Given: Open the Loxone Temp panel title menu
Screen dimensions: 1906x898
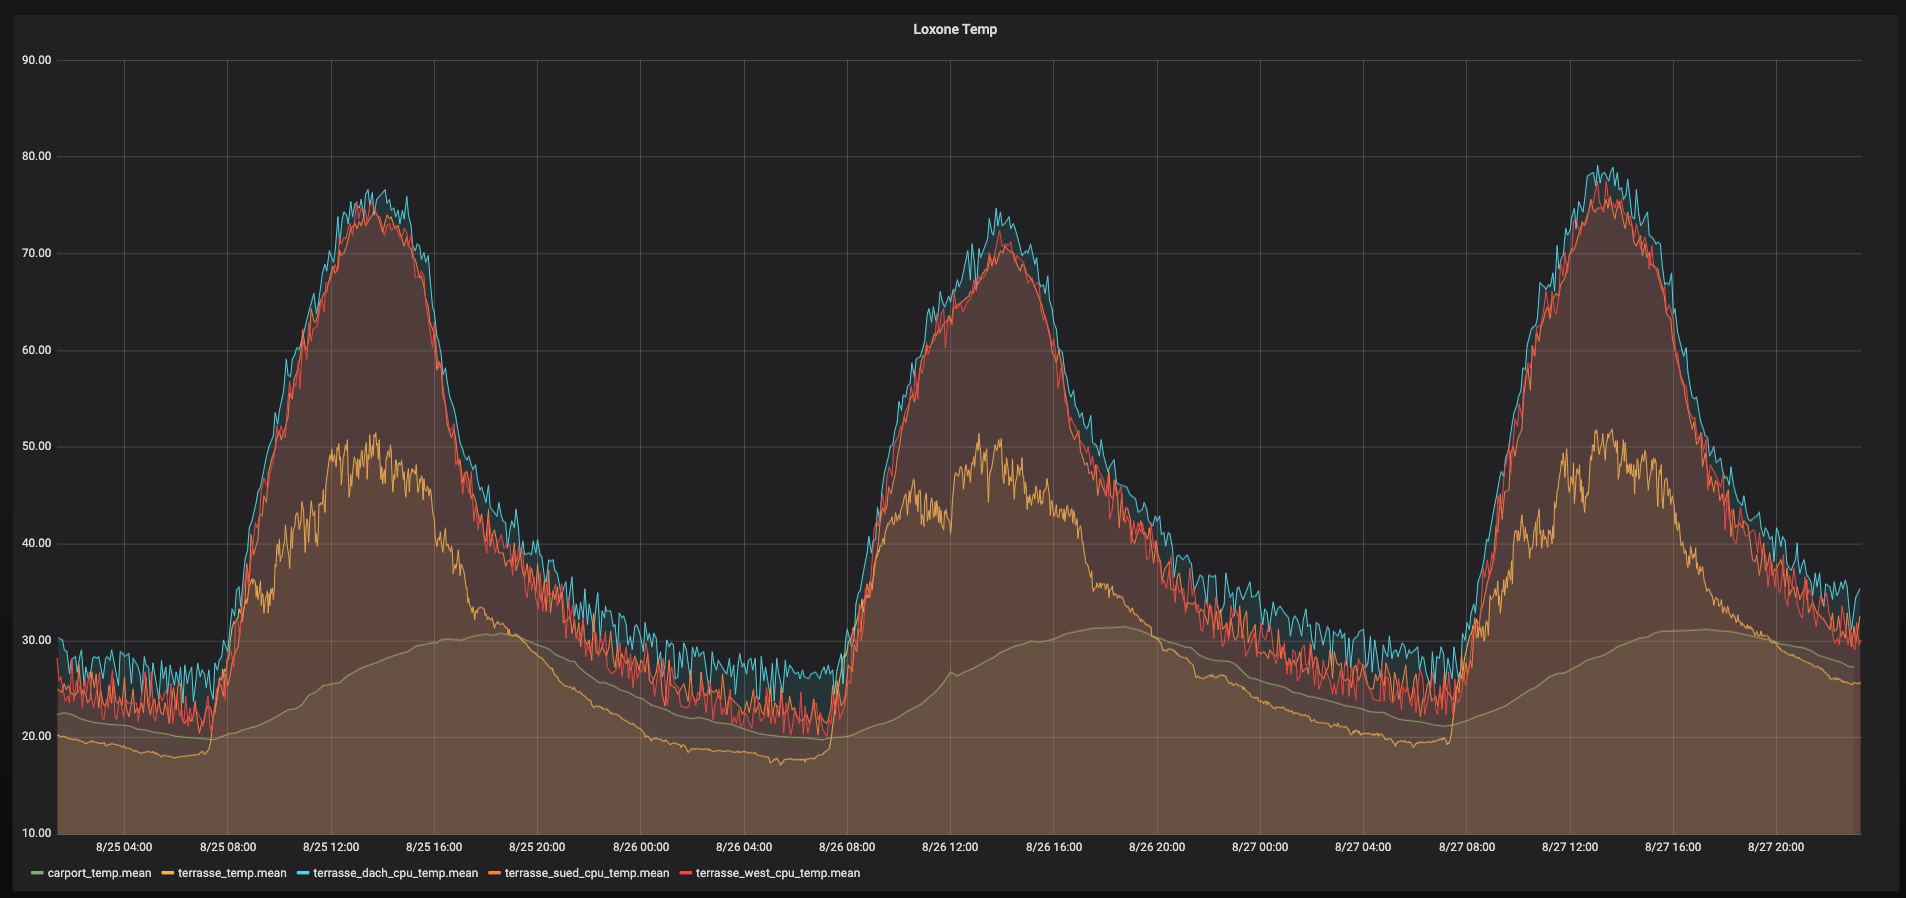Looking at the screenshot, I should [x=954, y=29].
